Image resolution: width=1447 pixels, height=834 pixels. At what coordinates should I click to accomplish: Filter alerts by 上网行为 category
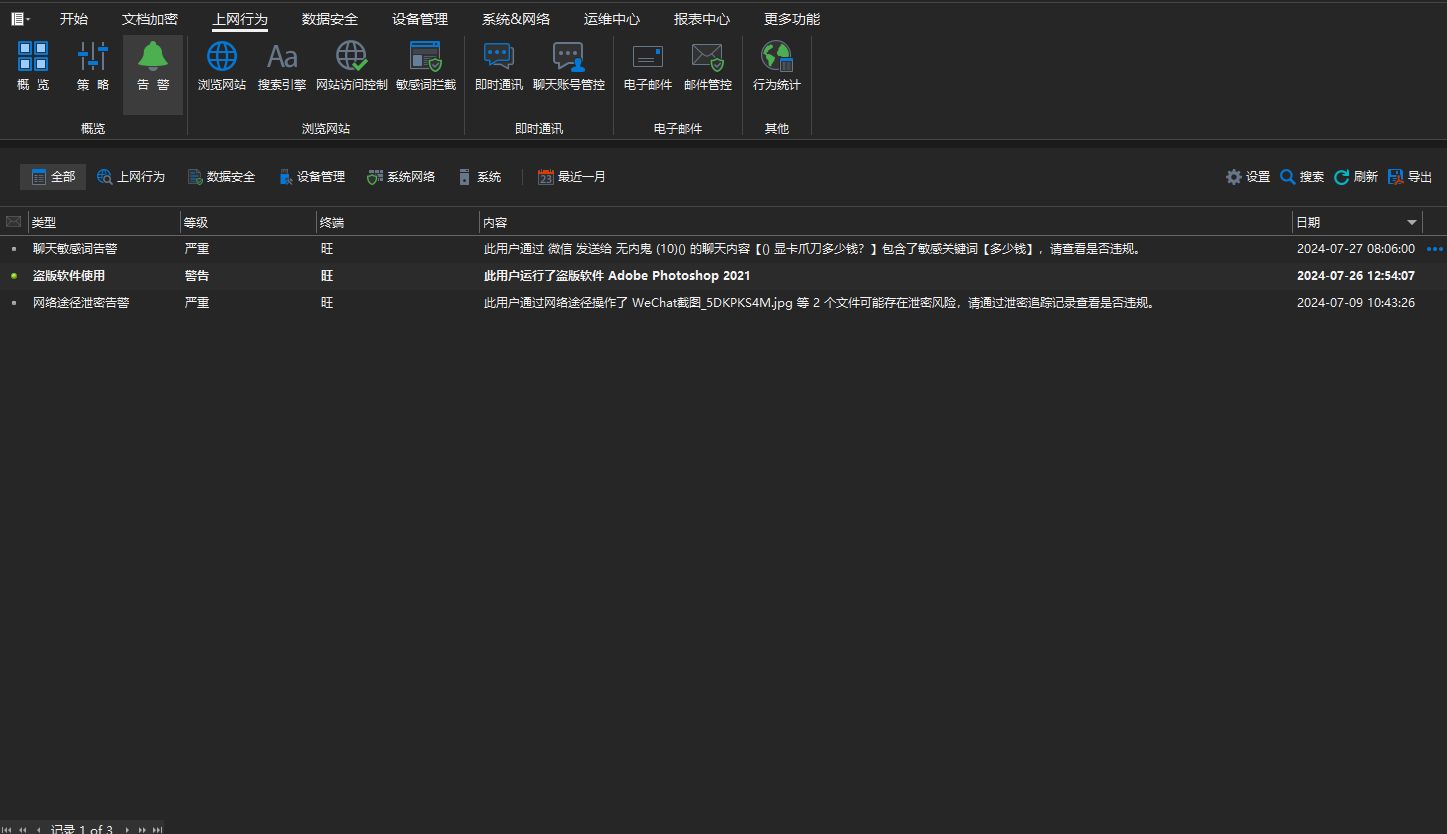pyautogui.click(x=131, y=177)
